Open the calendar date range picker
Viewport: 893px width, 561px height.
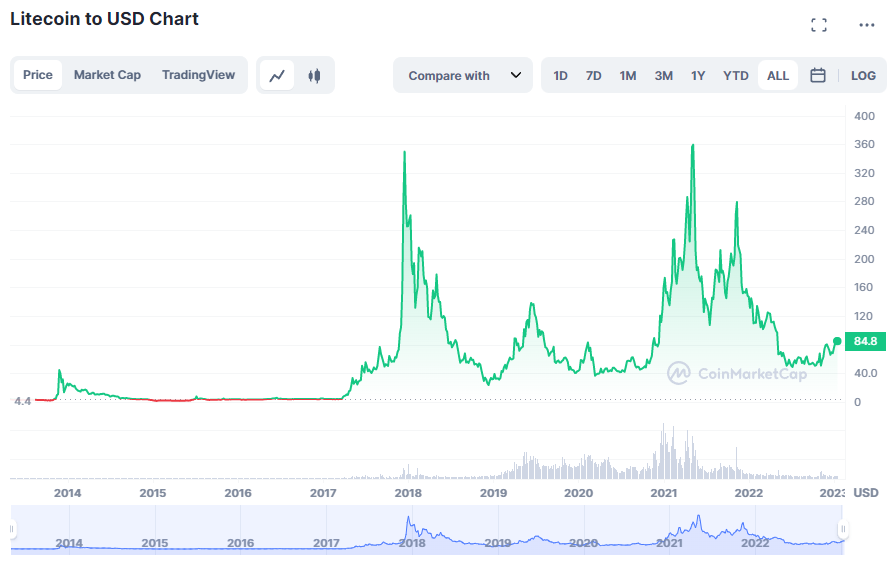tap(817, 75)
